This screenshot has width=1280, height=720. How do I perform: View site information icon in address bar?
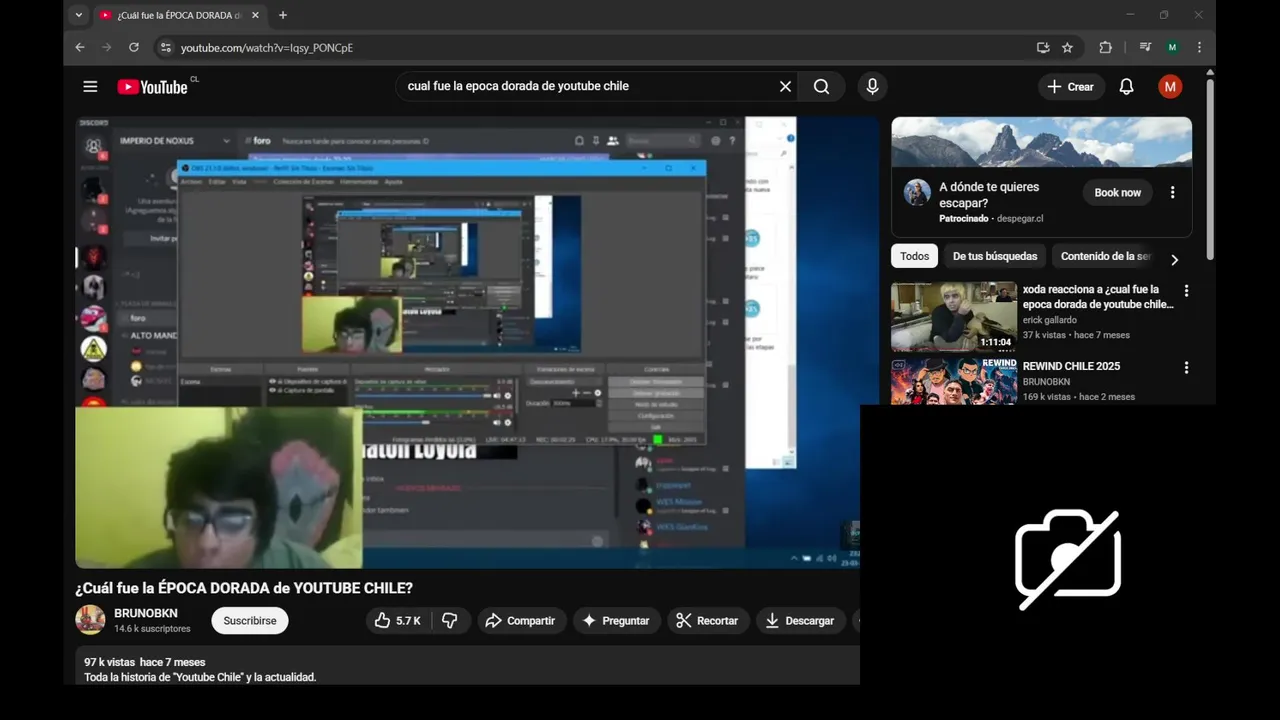[x=166, y=48]
